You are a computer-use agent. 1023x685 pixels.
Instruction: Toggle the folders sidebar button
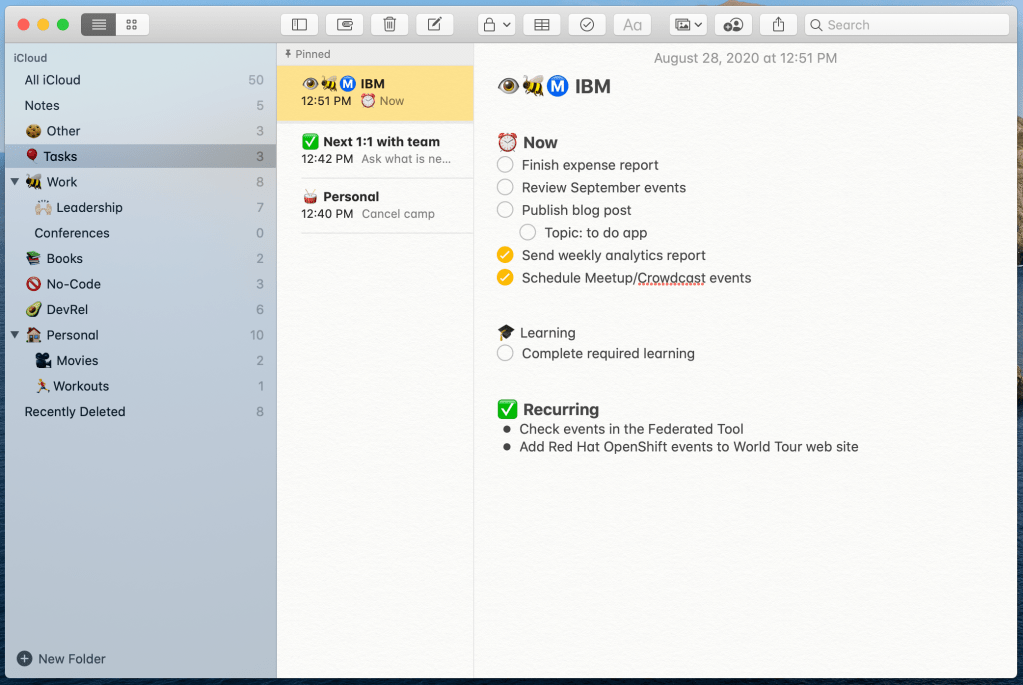[299, 25]
